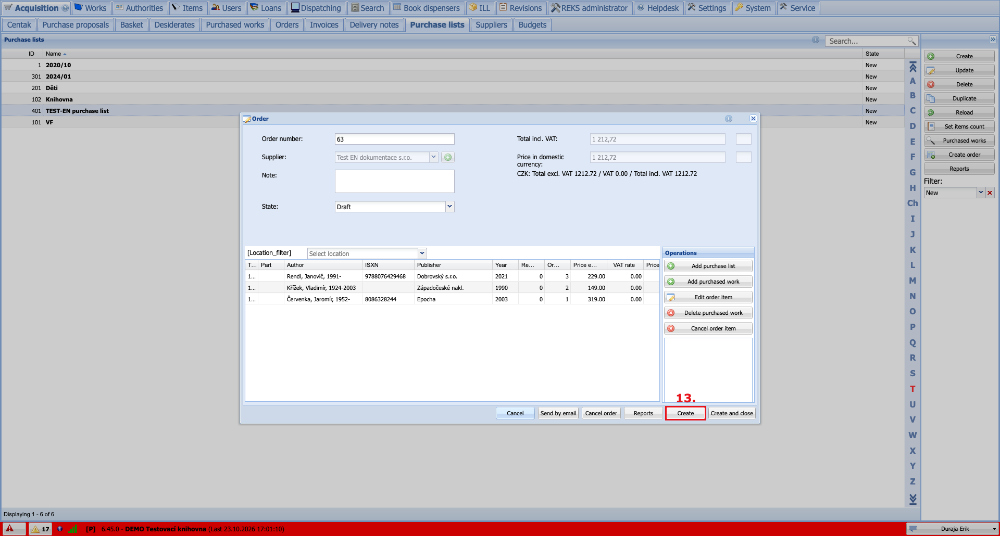Click into the Note text area
1000x536 pixels.
tap(395, 181)
